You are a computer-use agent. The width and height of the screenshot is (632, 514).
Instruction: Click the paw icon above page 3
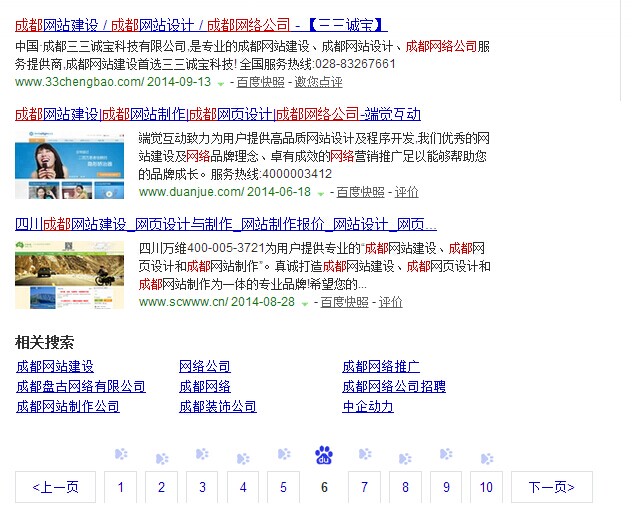click(x=202, y=454)
